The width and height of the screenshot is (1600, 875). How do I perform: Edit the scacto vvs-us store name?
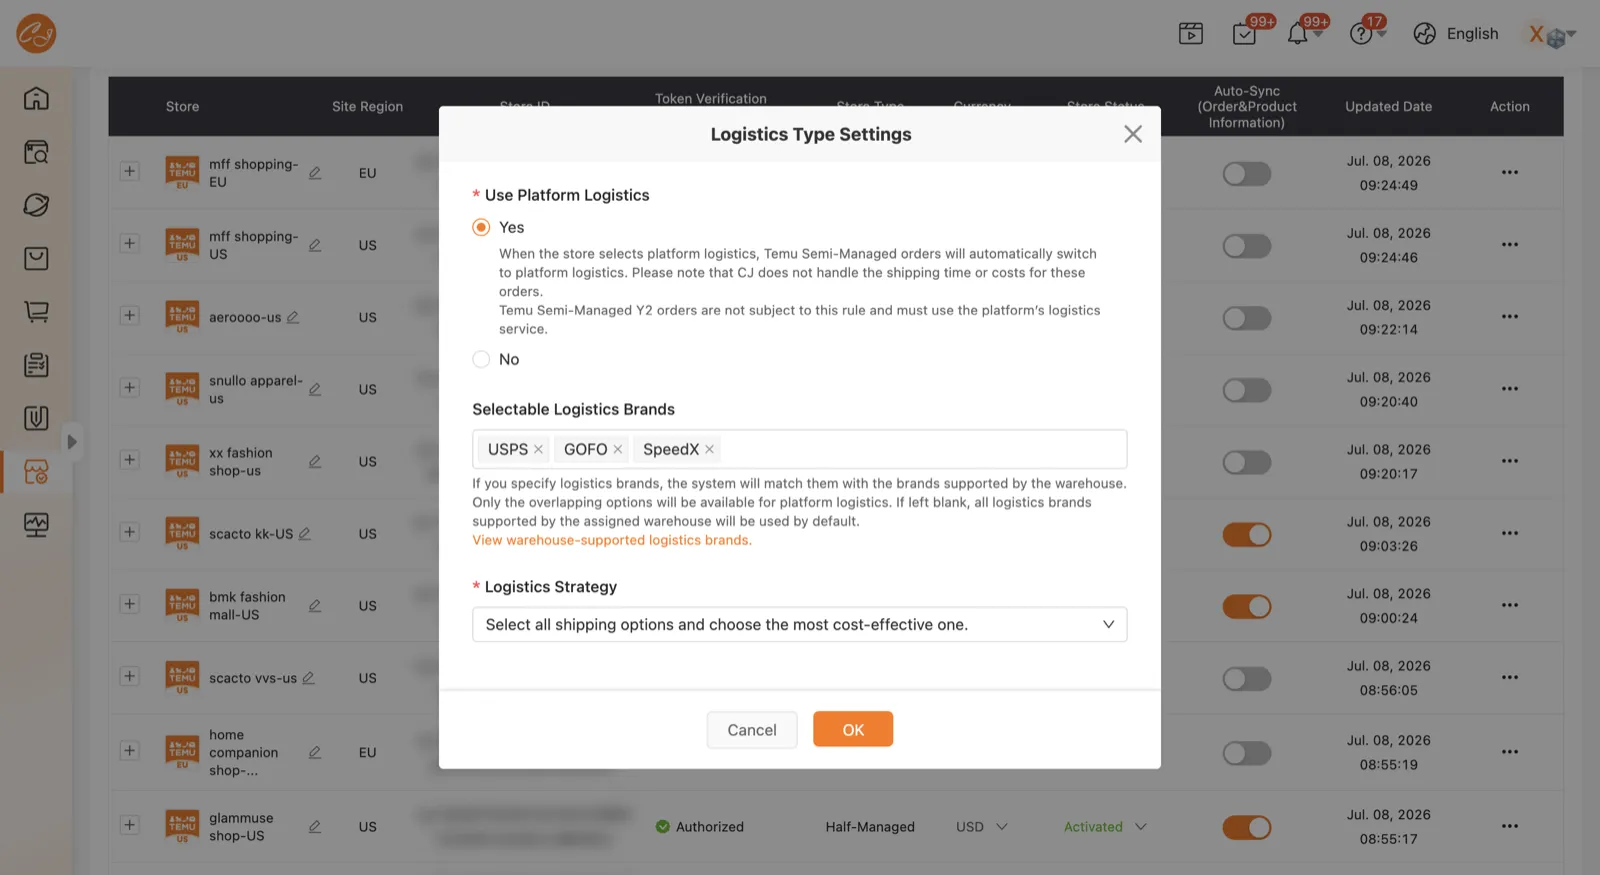[x=308, y=678]
